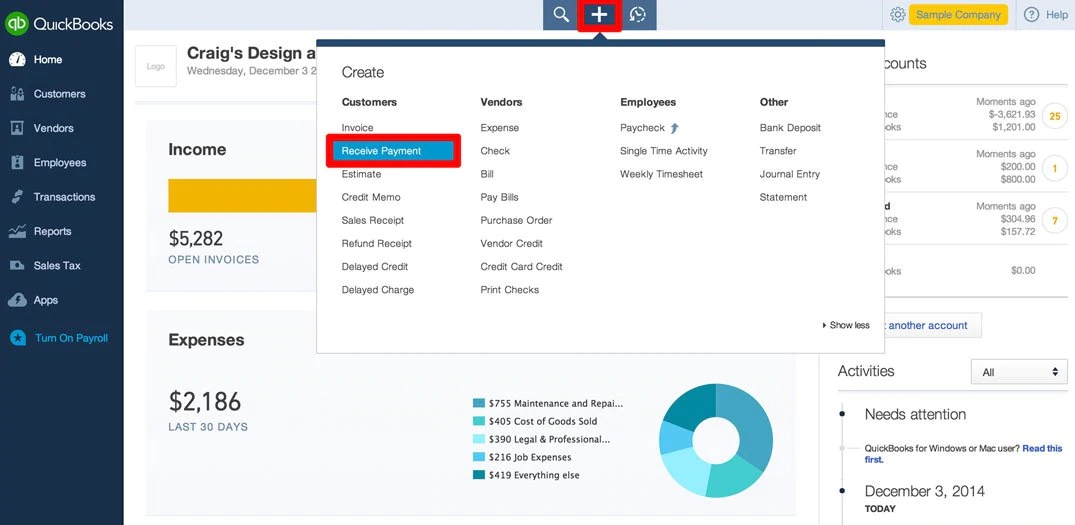The width and height of the screenshot is (1075, 525).
Task: Select Receive Payment menu item
Action: click(393, 151)
